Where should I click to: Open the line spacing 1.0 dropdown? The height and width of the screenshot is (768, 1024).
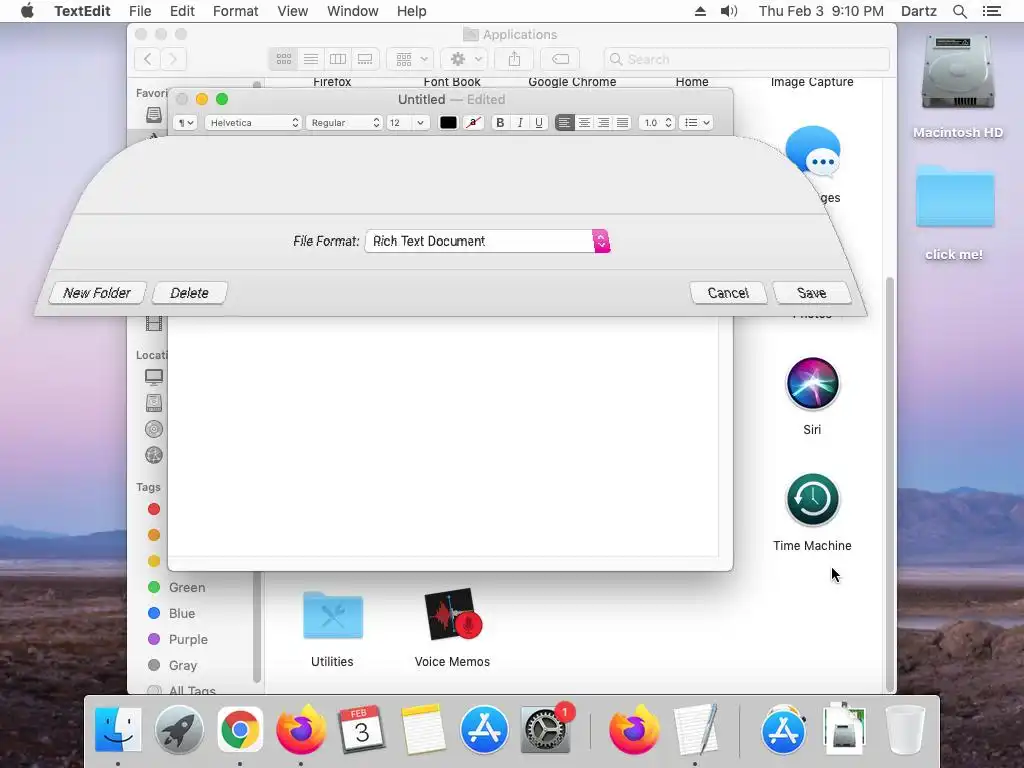pyautogui.click(x=656, y=123)
